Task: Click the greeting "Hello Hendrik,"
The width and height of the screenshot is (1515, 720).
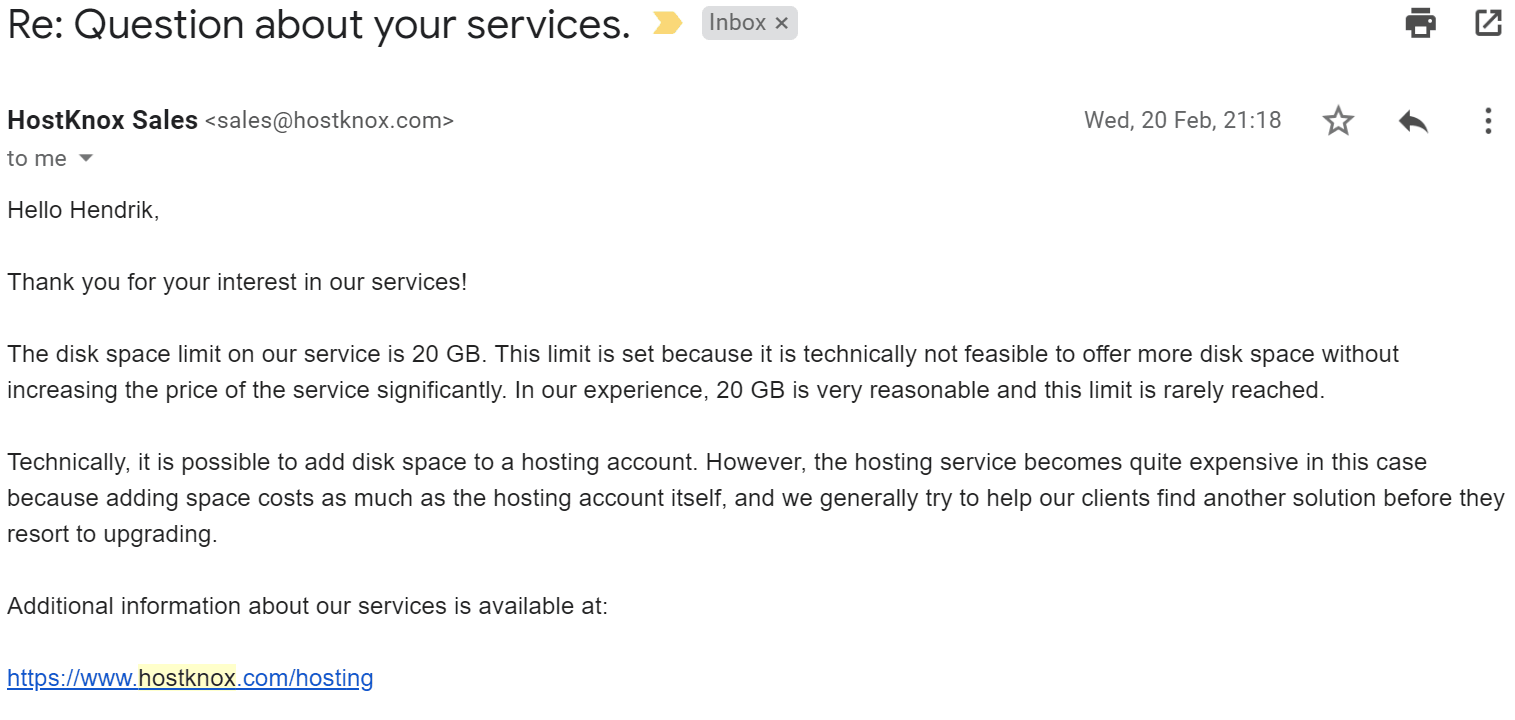Action: click(x=83, y=210)
